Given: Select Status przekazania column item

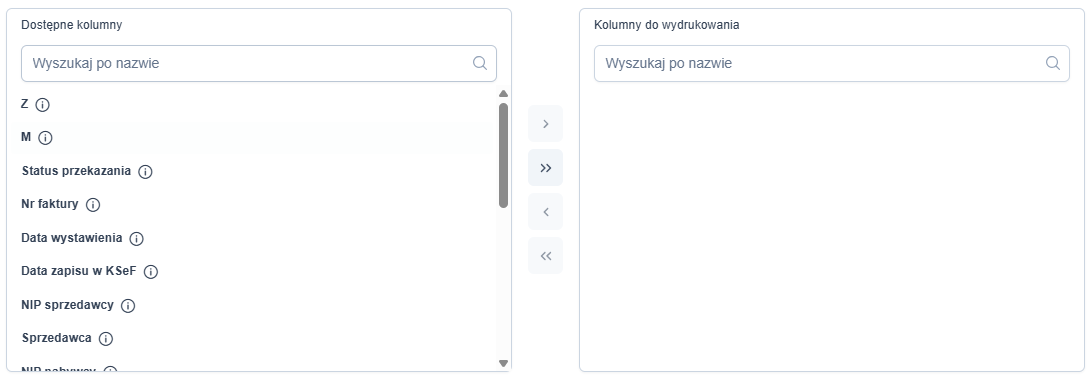Looking at the screenshot, I should (x=76, y=171).
